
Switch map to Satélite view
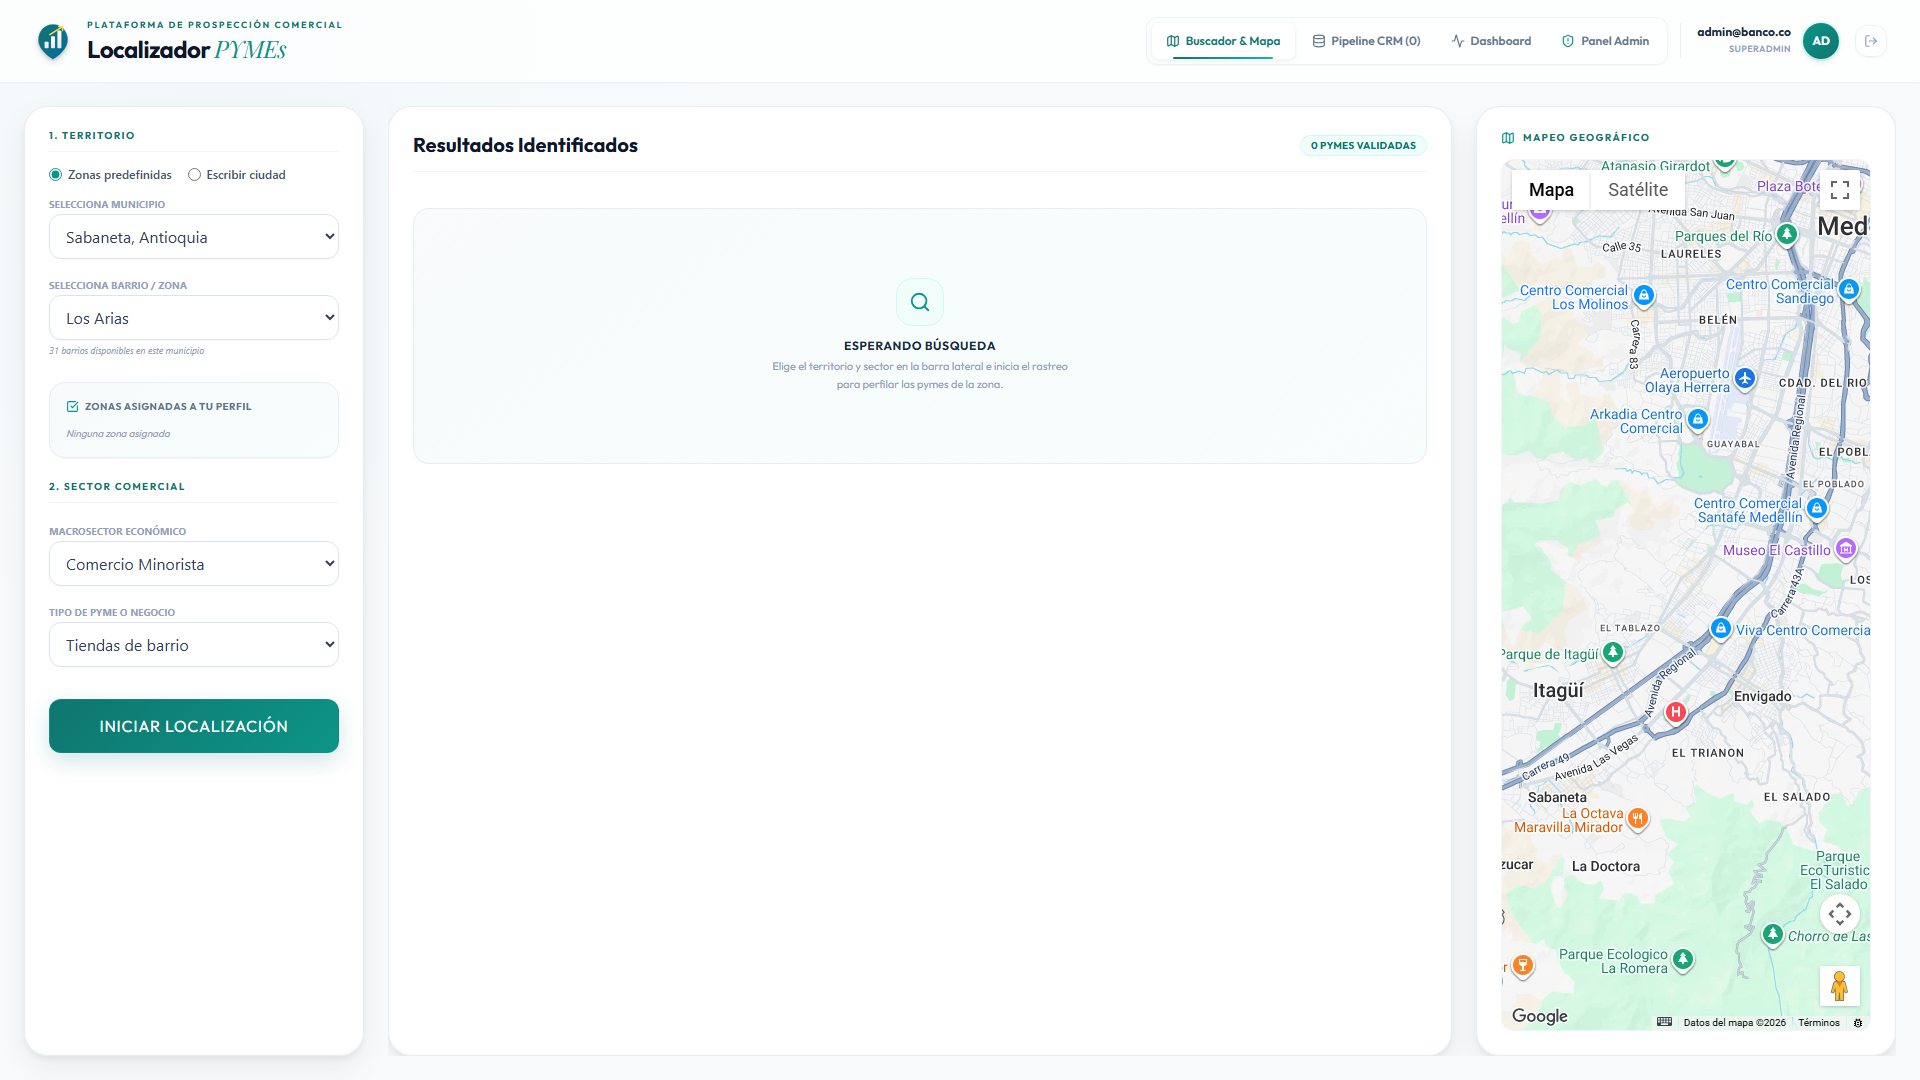(x=1637, y=190)
